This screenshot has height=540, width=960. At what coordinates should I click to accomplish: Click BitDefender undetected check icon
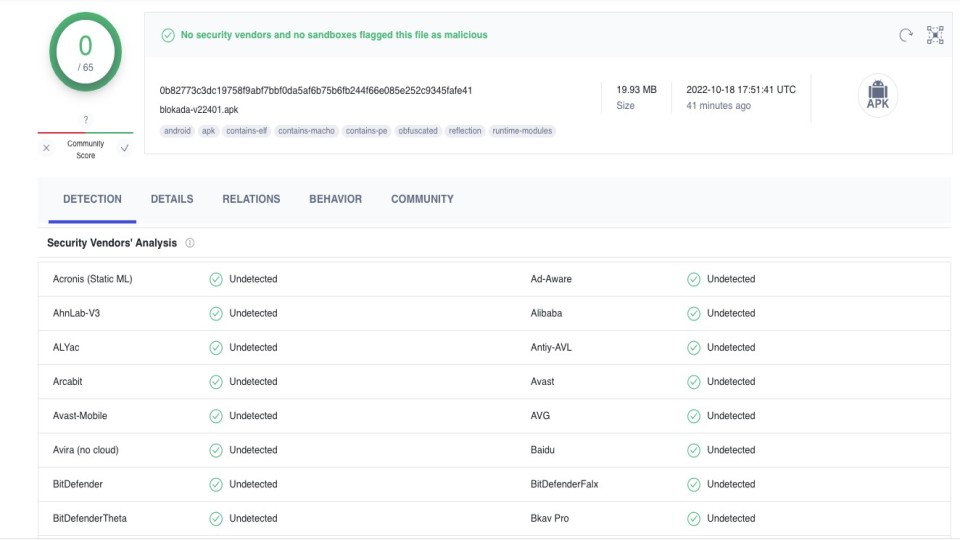(216, 485)
